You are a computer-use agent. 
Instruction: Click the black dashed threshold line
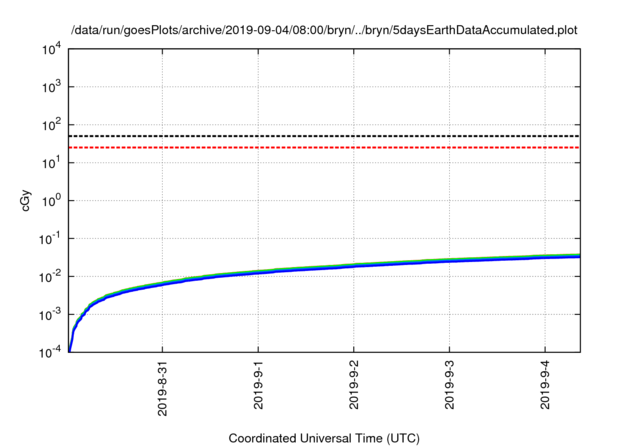pyautogui.click(x=324, y=136)
